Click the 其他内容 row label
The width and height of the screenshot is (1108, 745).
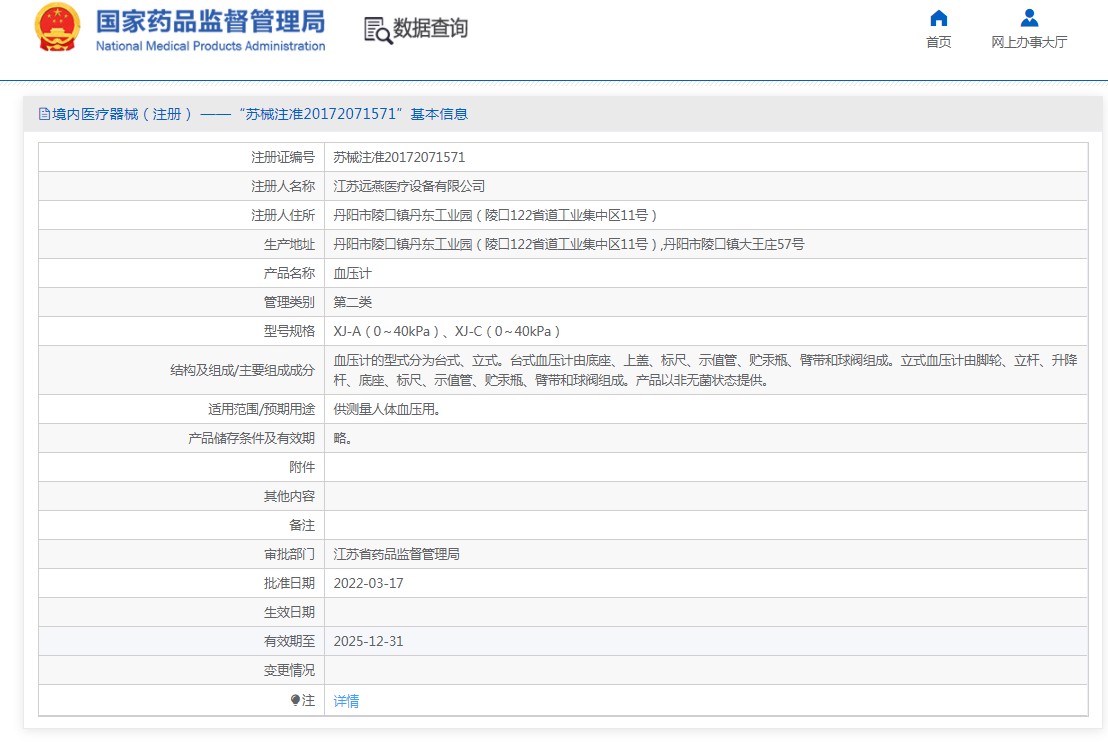289,495
